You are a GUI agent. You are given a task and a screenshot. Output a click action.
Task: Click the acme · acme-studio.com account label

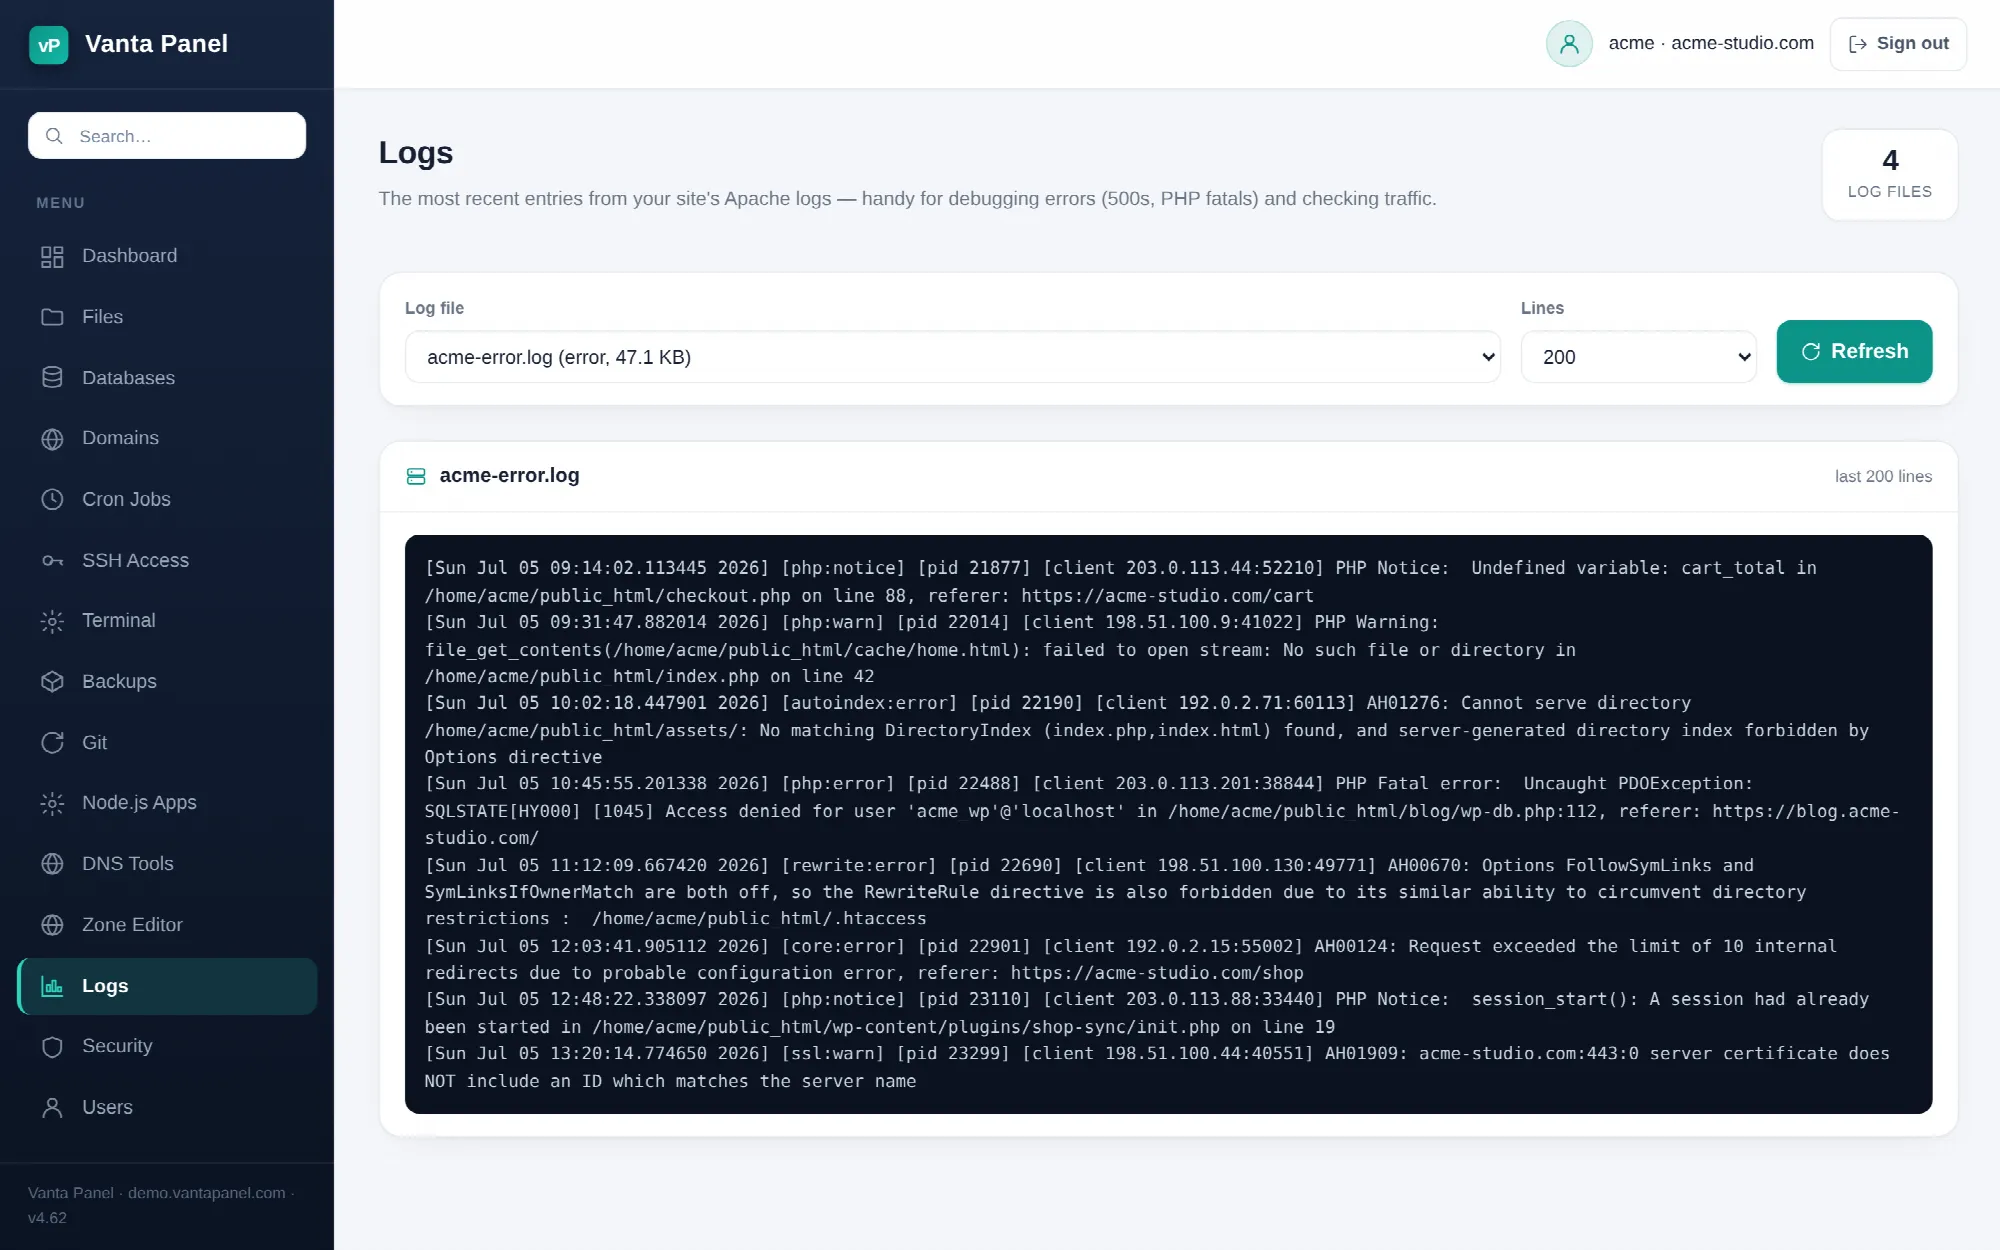(1710, 43)
